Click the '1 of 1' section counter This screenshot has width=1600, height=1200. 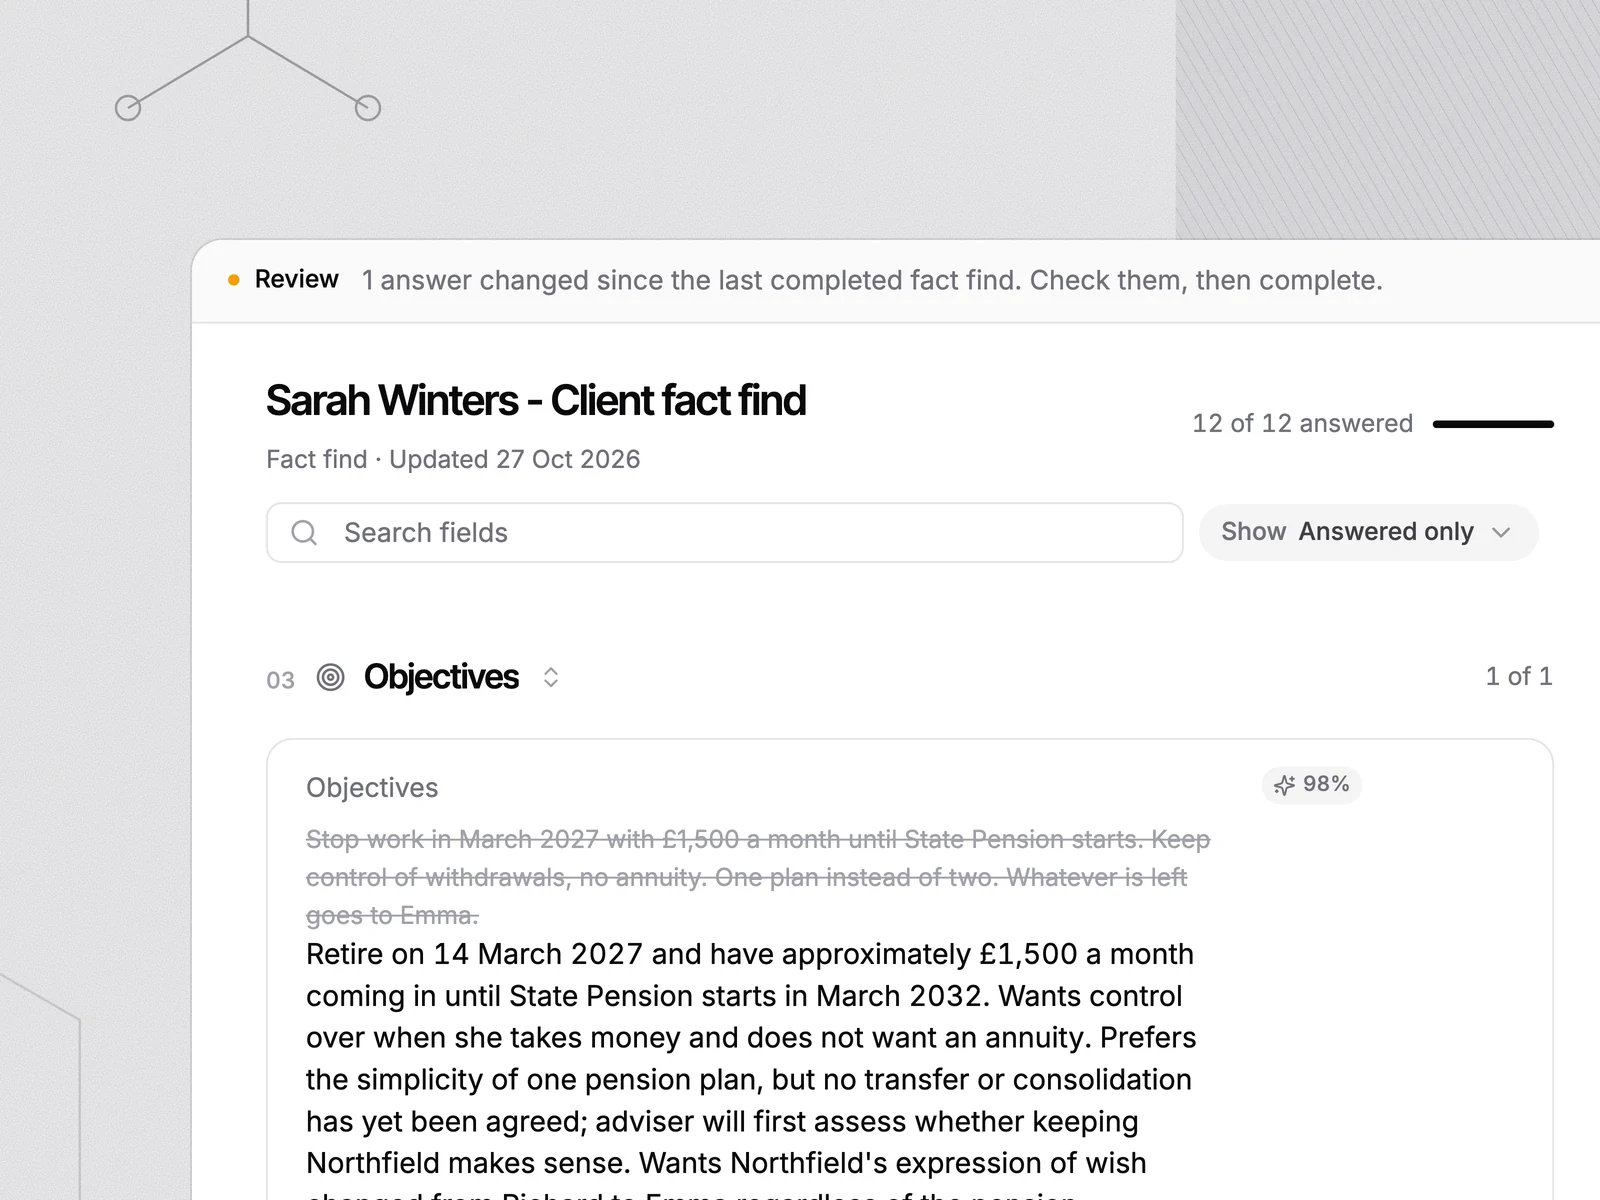click(x=1519, y=677)
